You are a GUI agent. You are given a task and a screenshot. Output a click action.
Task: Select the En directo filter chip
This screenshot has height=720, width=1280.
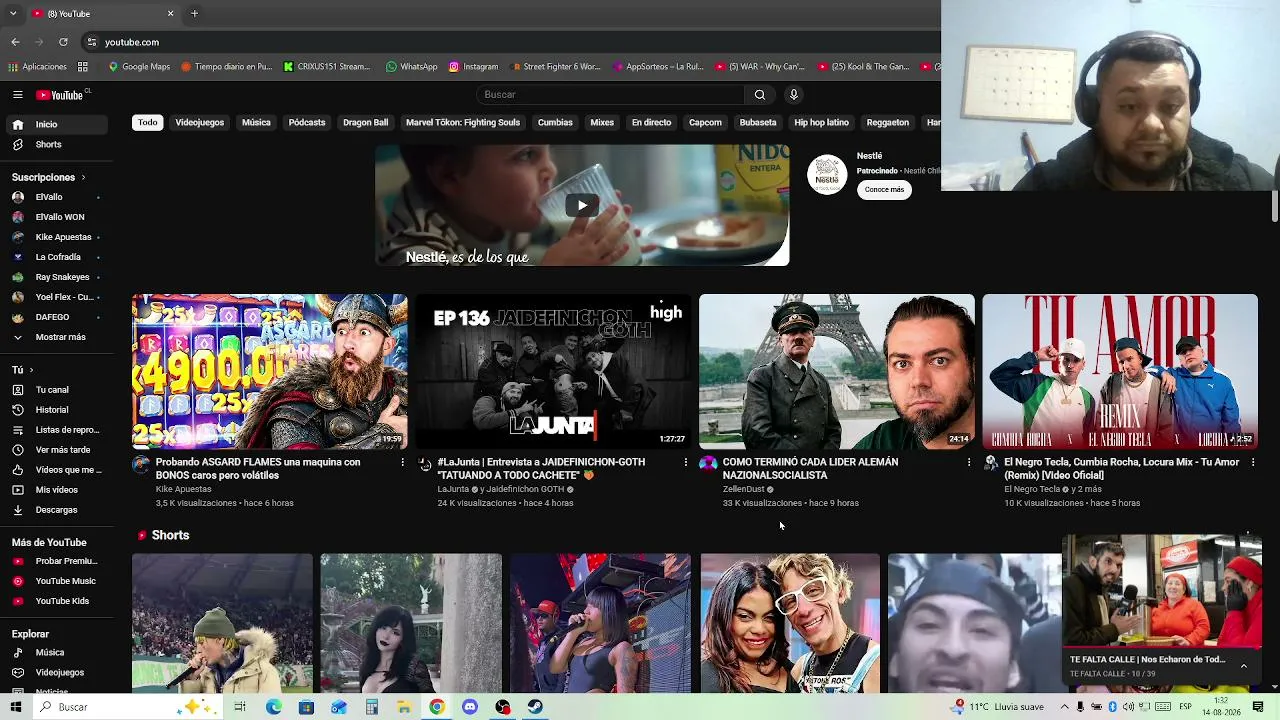click(651, 123)
